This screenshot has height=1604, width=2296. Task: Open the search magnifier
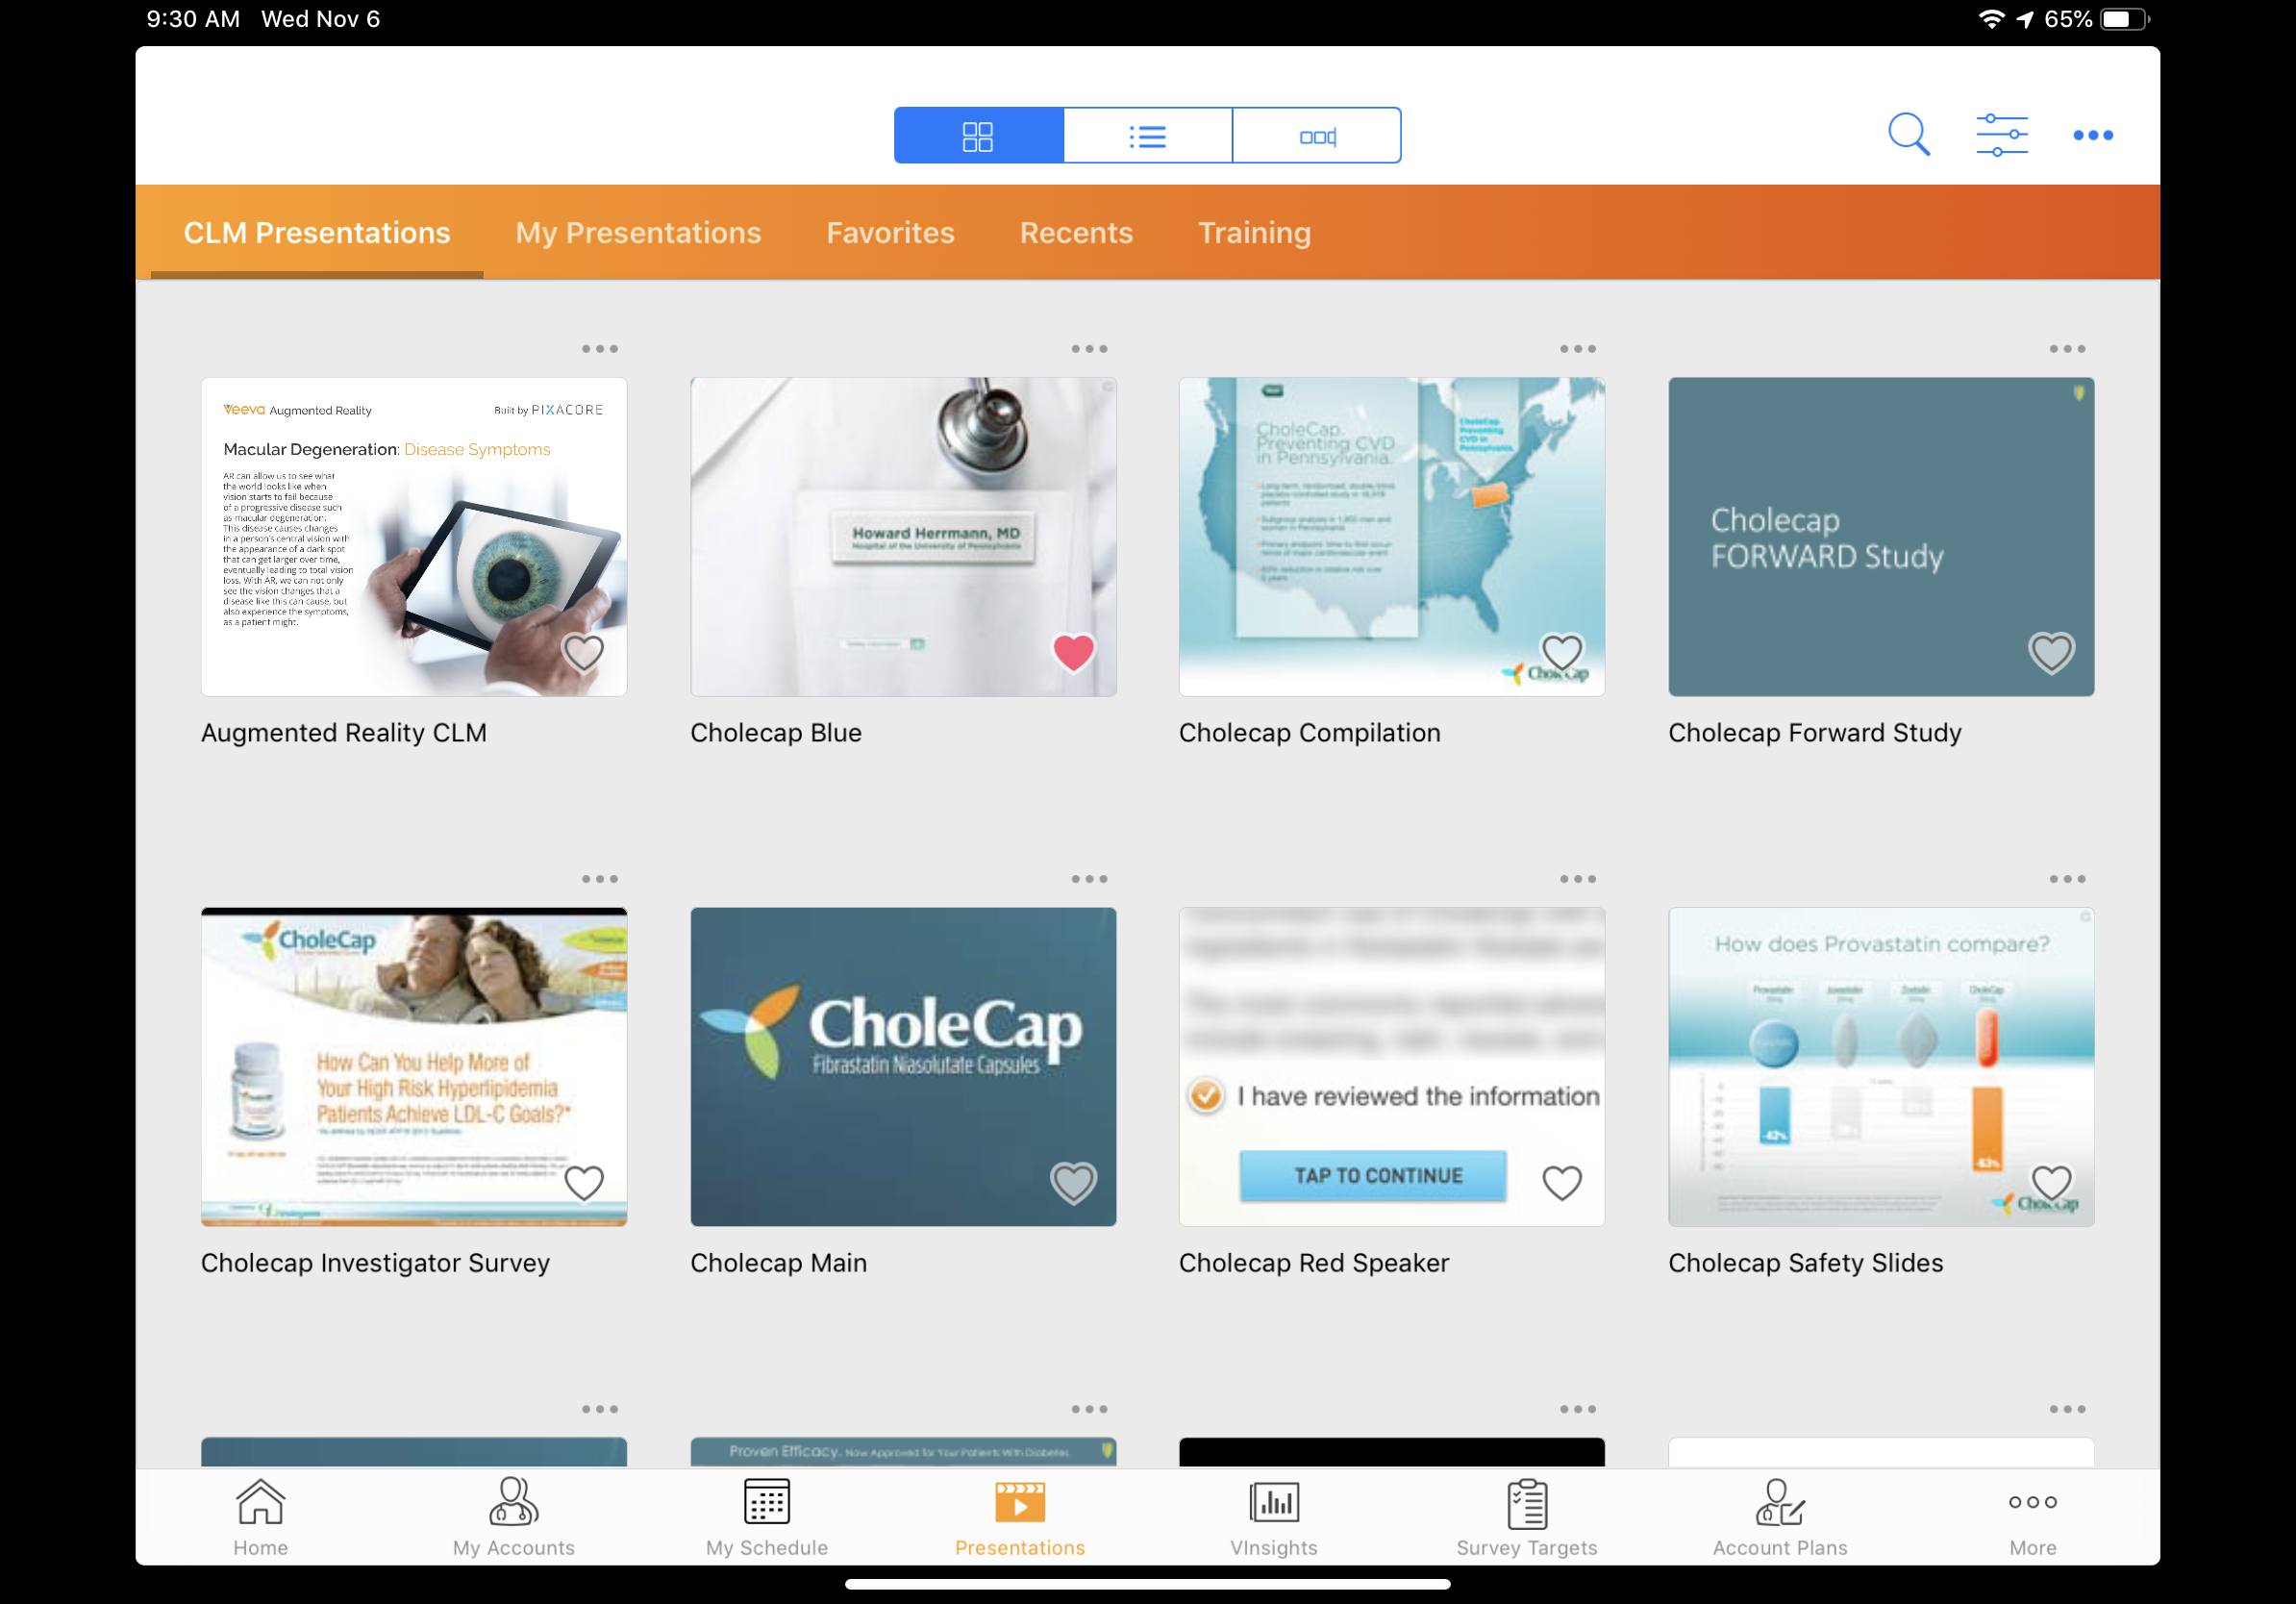(x=1908, y=134)
